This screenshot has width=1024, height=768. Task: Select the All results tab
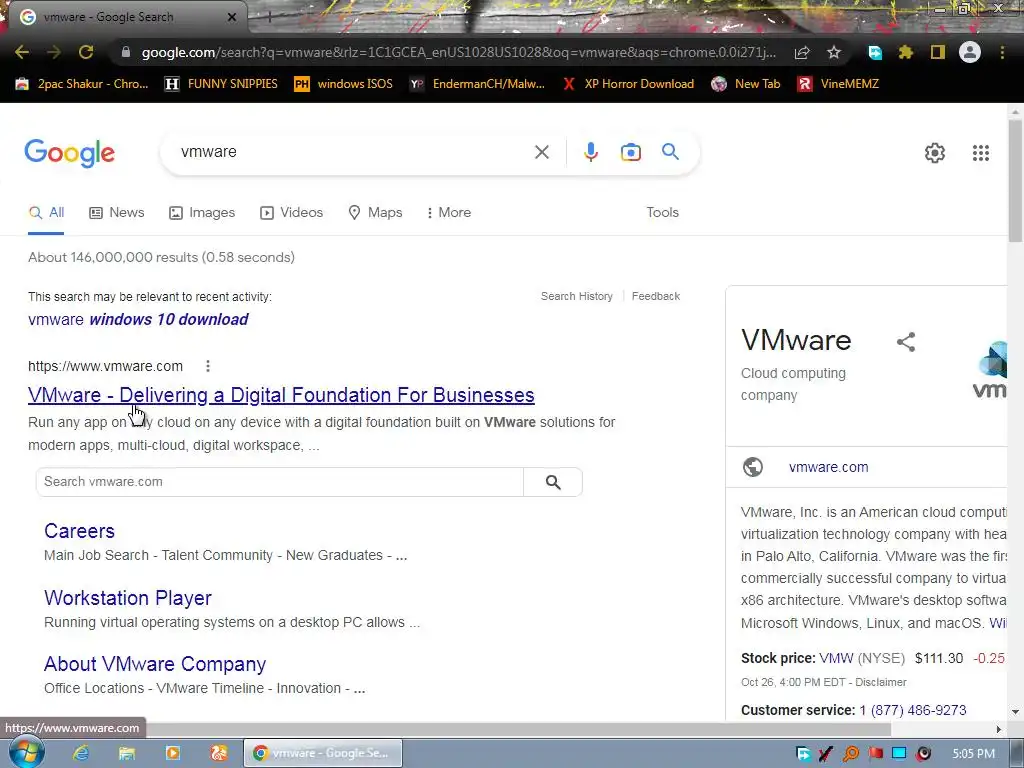(46, 213)
